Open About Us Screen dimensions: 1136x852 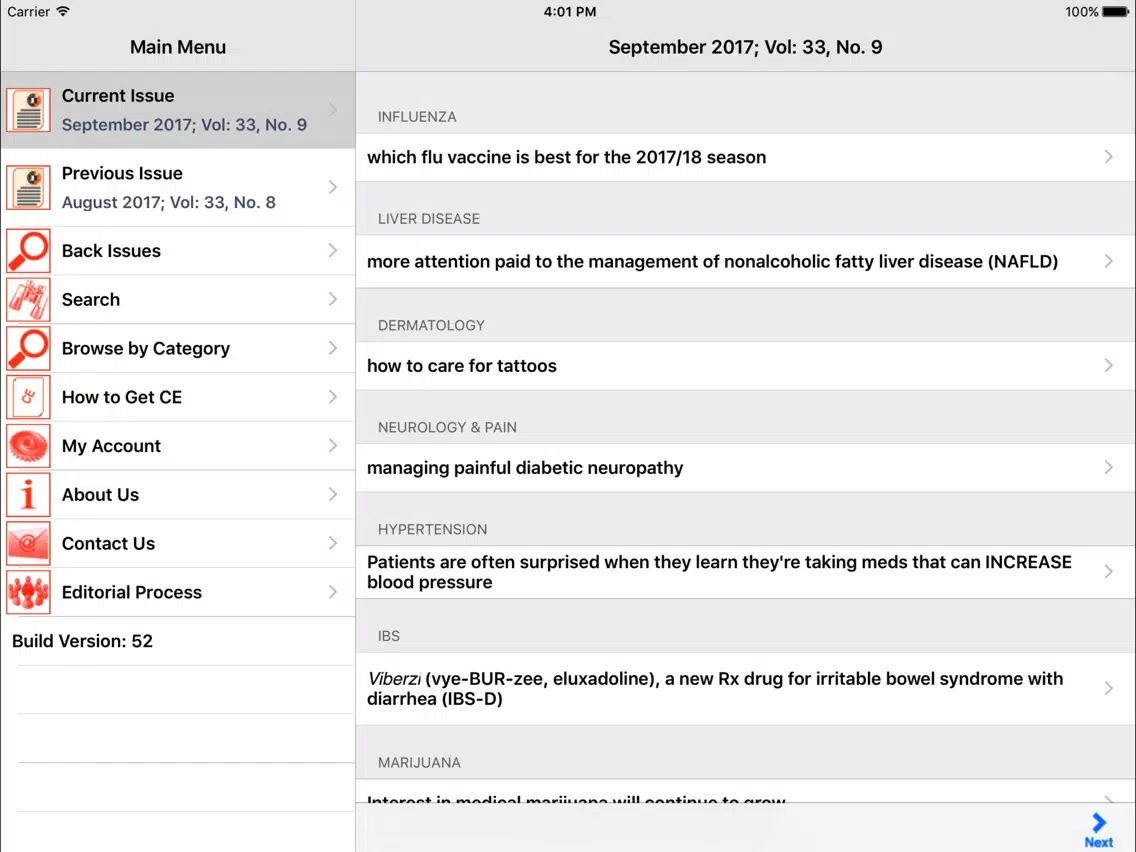tap(178, 495)
